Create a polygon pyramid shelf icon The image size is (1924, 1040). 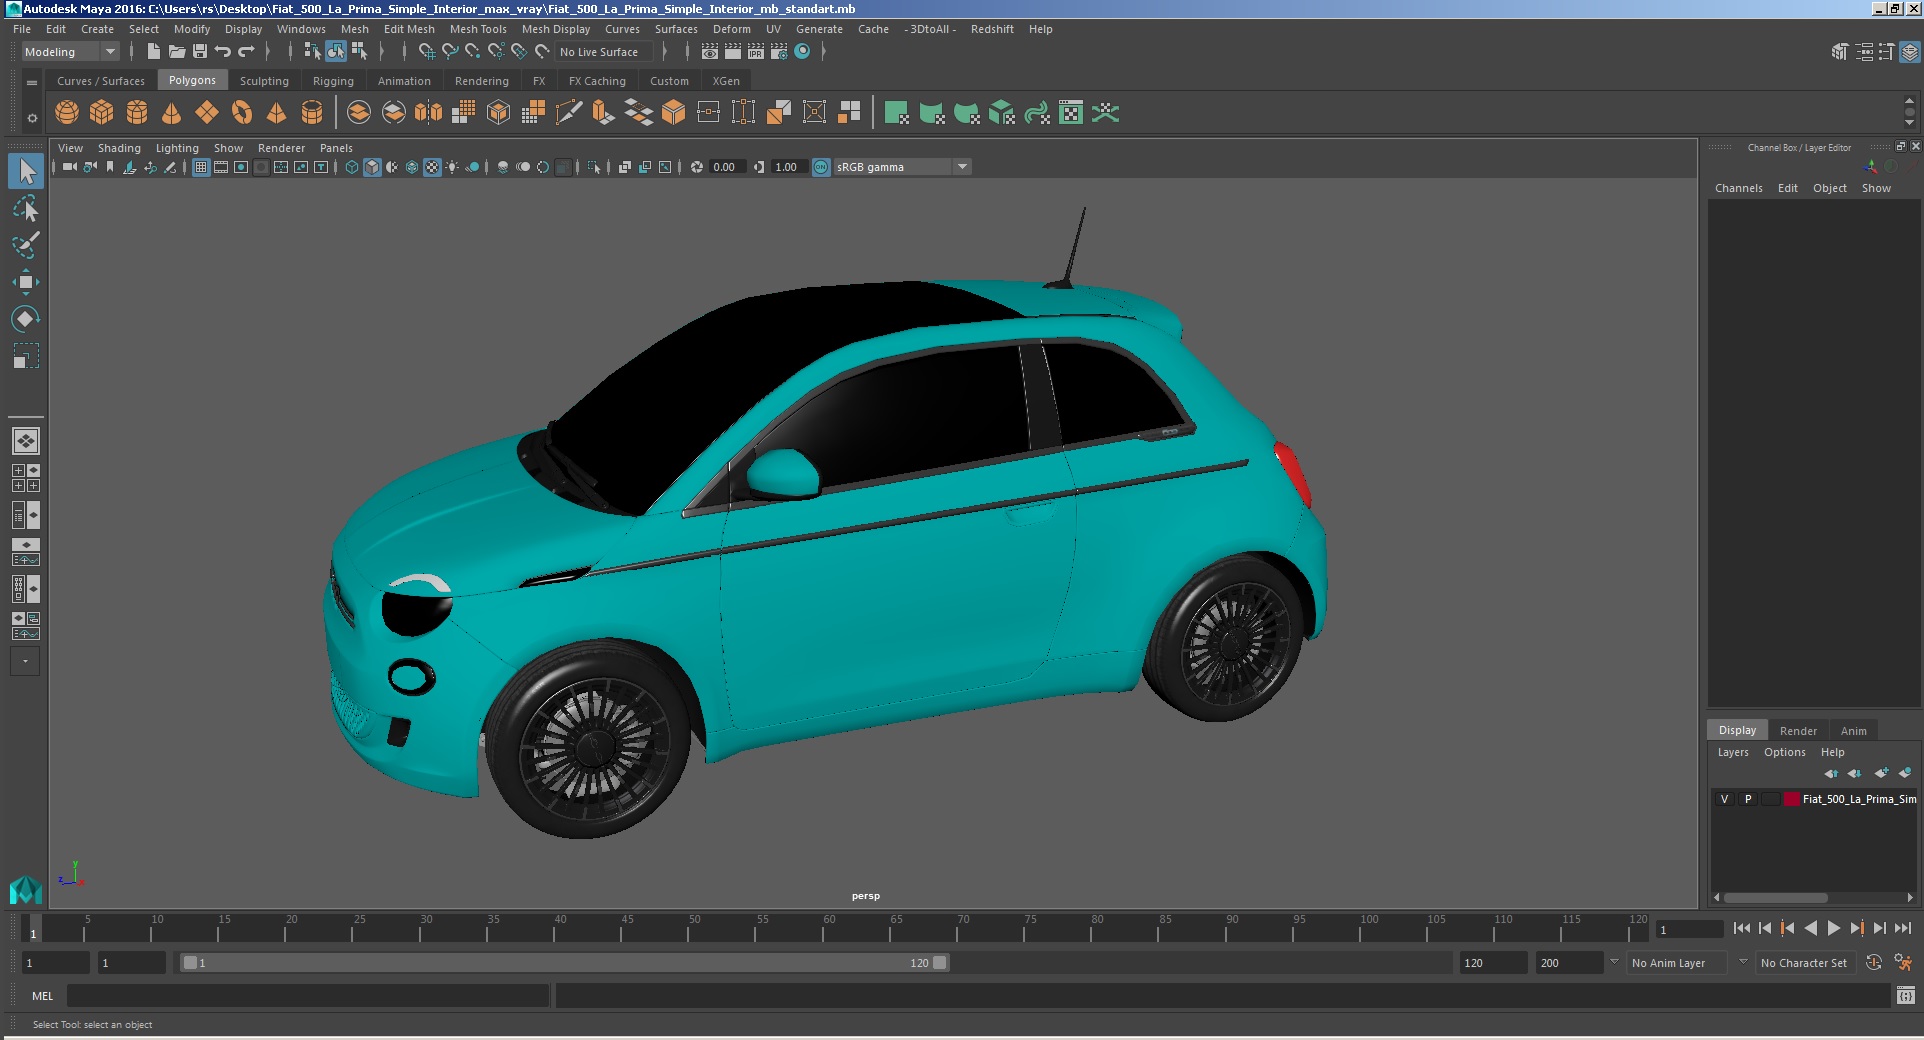(277, 112)
